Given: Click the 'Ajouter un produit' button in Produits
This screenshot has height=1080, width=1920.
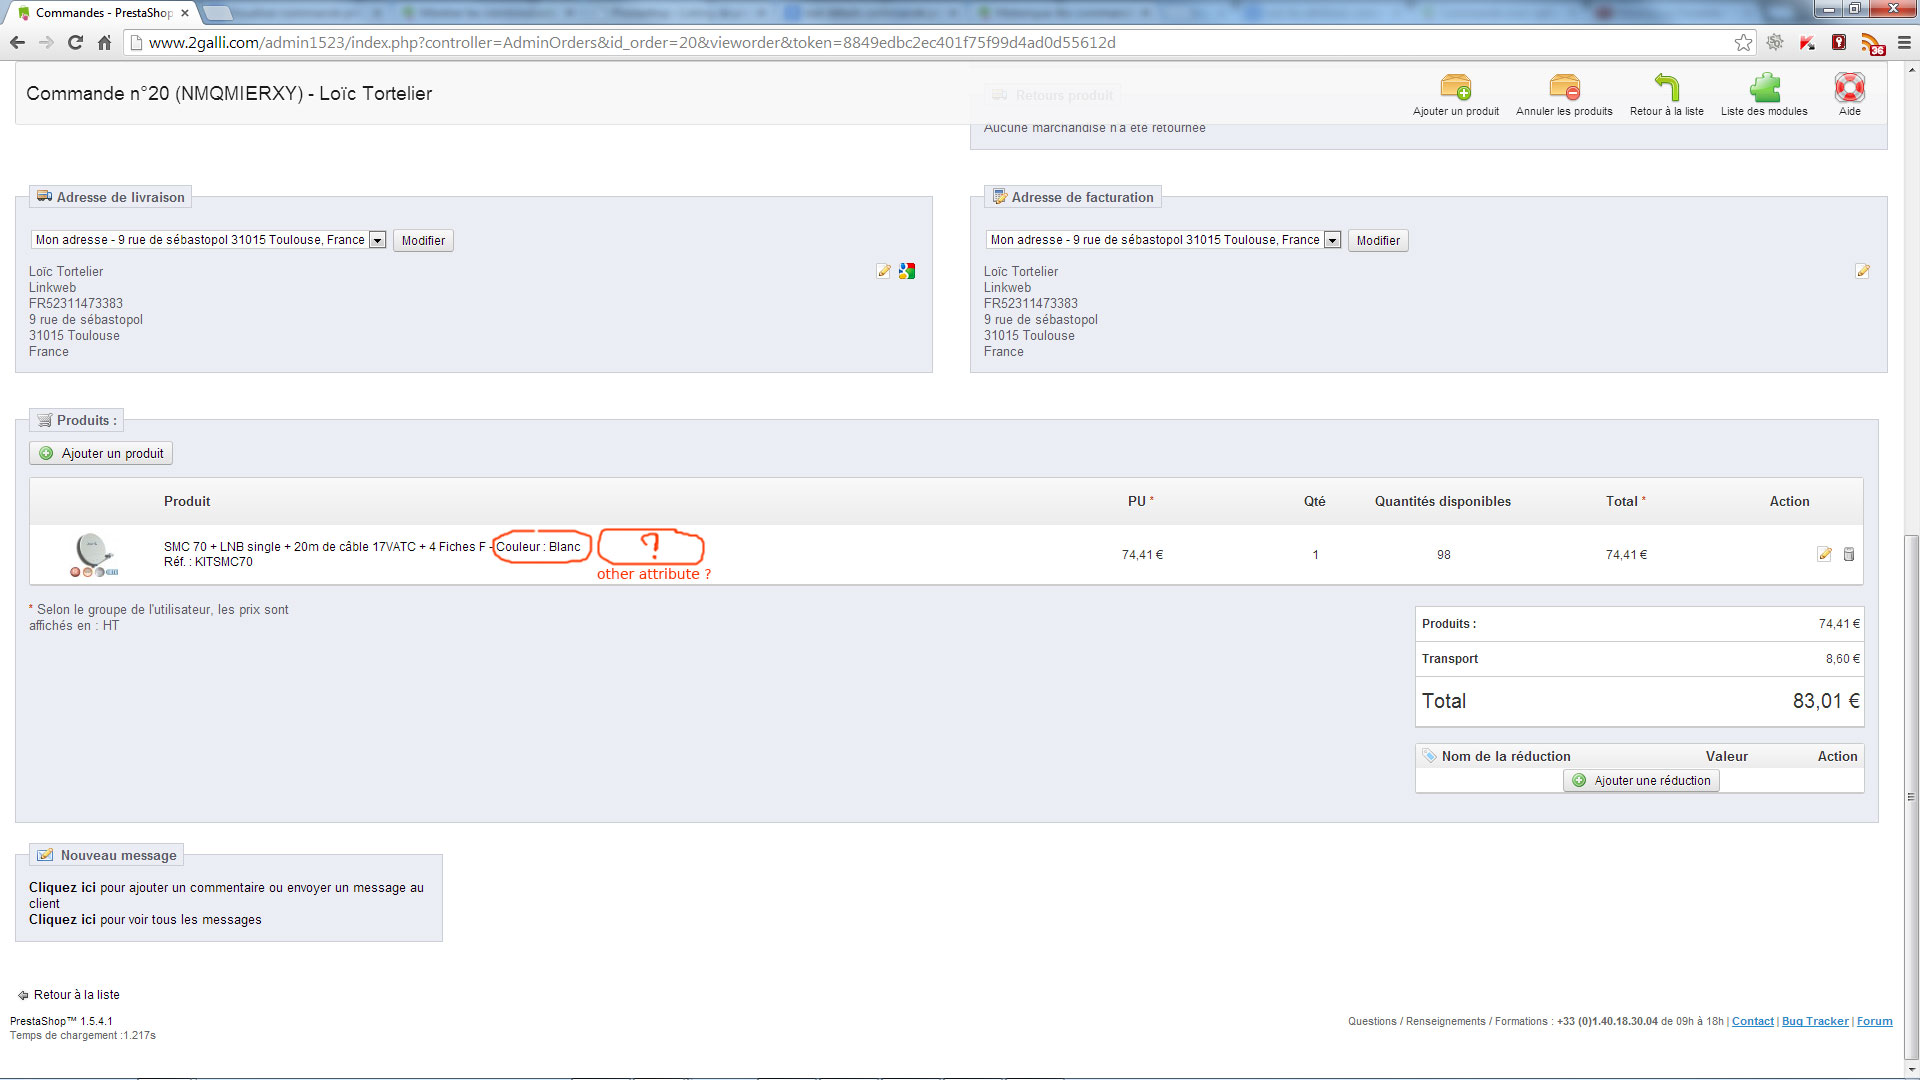Looking at the screenshot, I should point(101,453).
